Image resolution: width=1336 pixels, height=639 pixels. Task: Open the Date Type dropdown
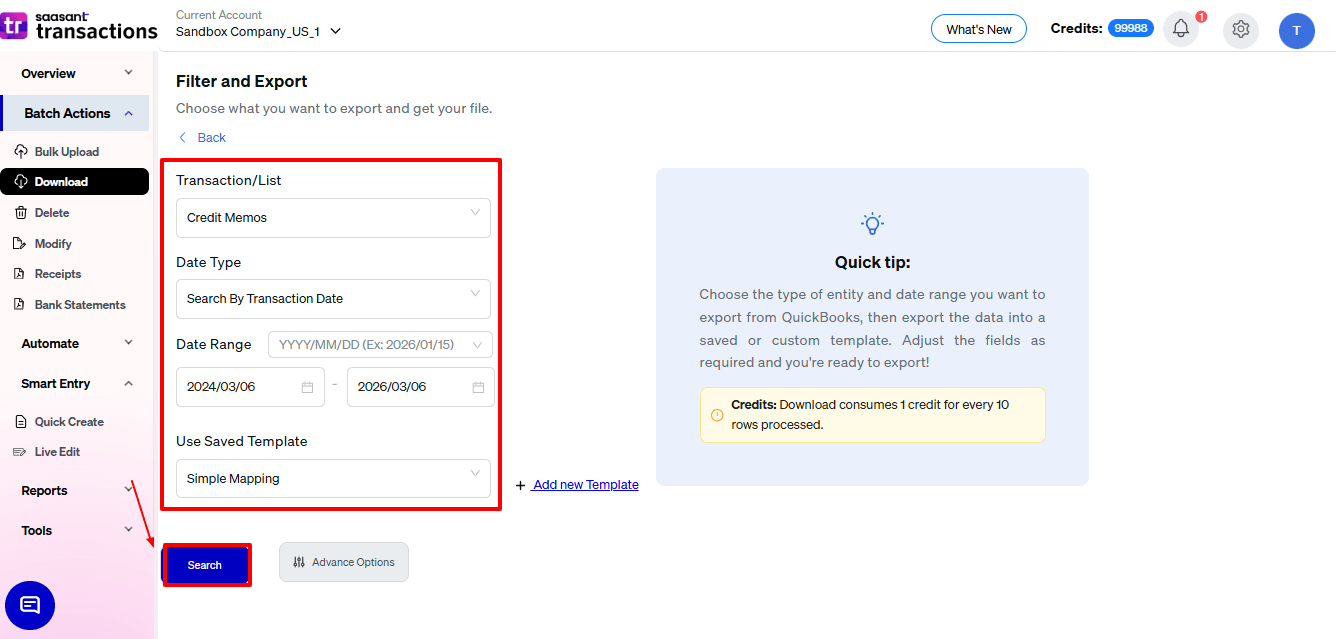(333, 299)
